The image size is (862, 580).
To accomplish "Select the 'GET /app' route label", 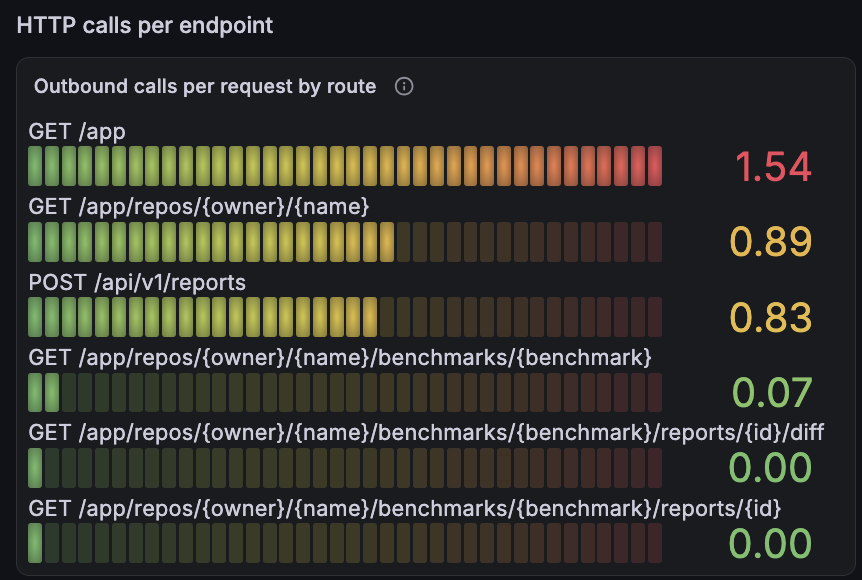I will 77,132.
